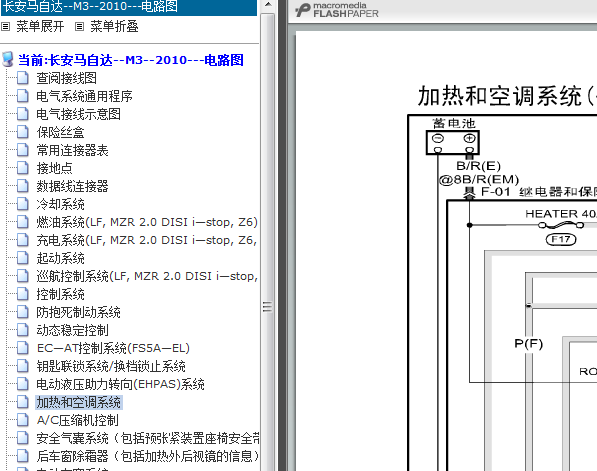Open 充电系统(LF, MZR 2.0 DISI i-stop) entry
Viewport: 597px width, 471px height.
147,240
